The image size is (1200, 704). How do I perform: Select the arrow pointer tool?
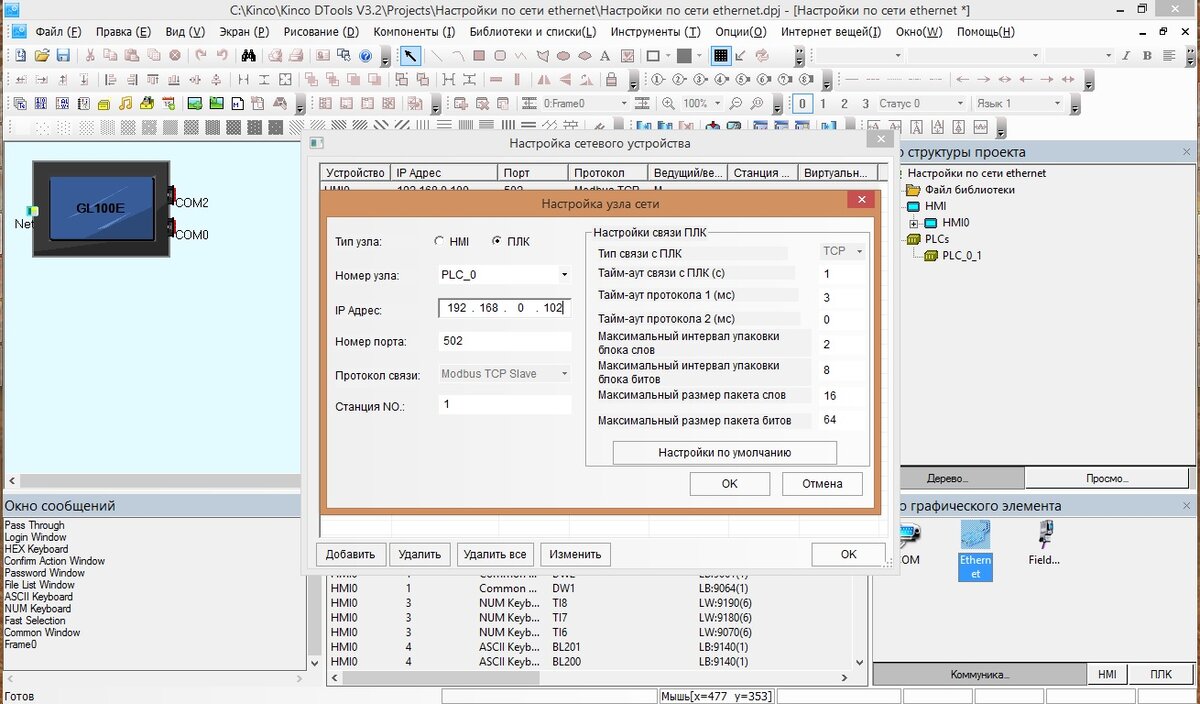click(x=410, y=55)
